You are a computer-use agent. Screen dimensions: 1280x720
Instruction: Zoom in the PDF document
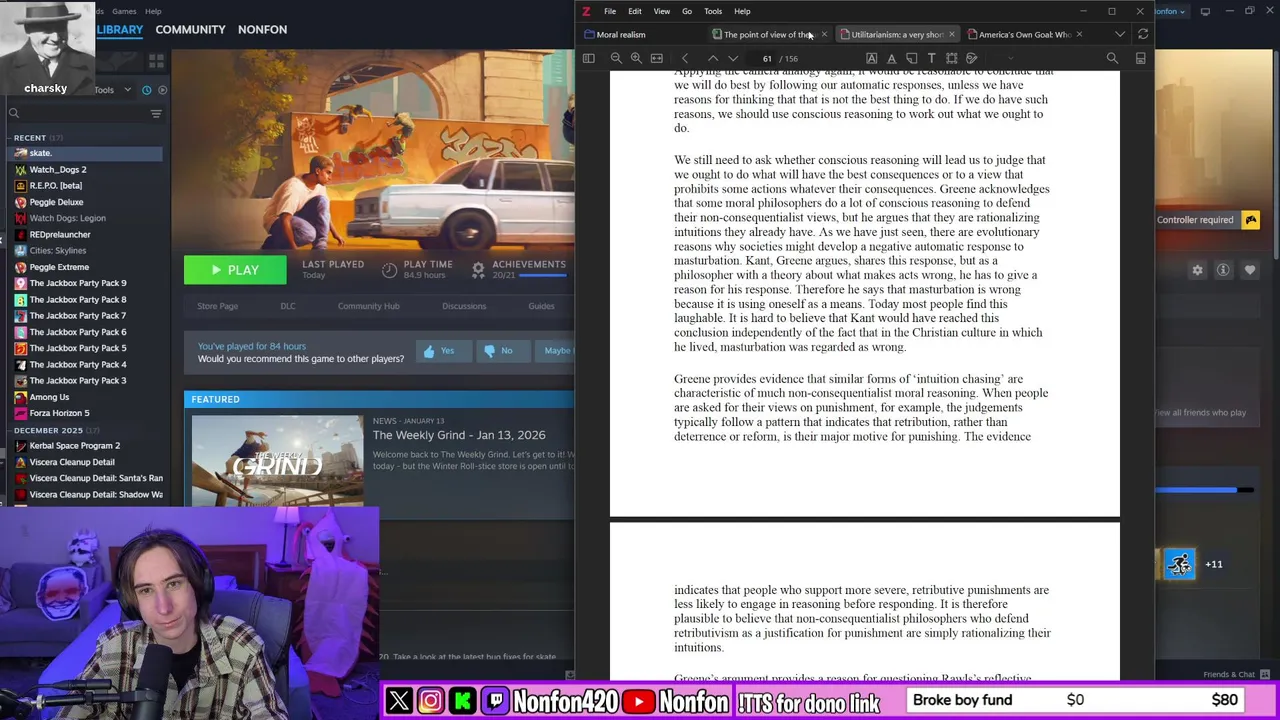[636, 58]
